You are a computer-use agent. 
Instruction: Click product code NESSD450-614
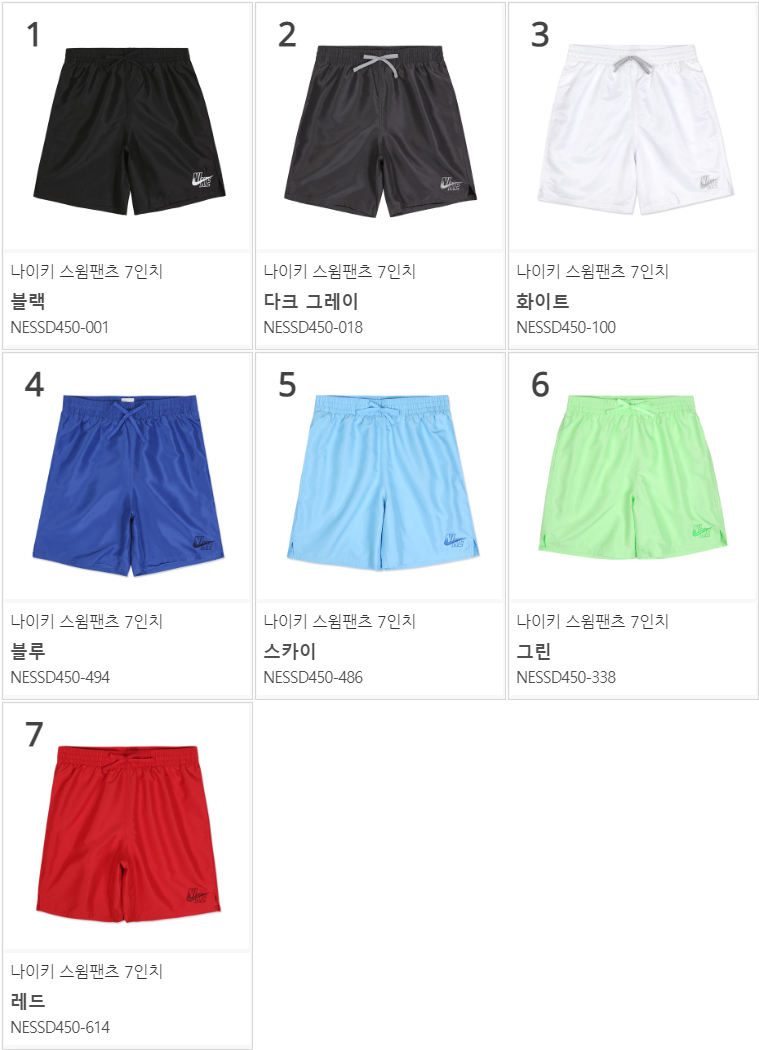point(60,1027)
